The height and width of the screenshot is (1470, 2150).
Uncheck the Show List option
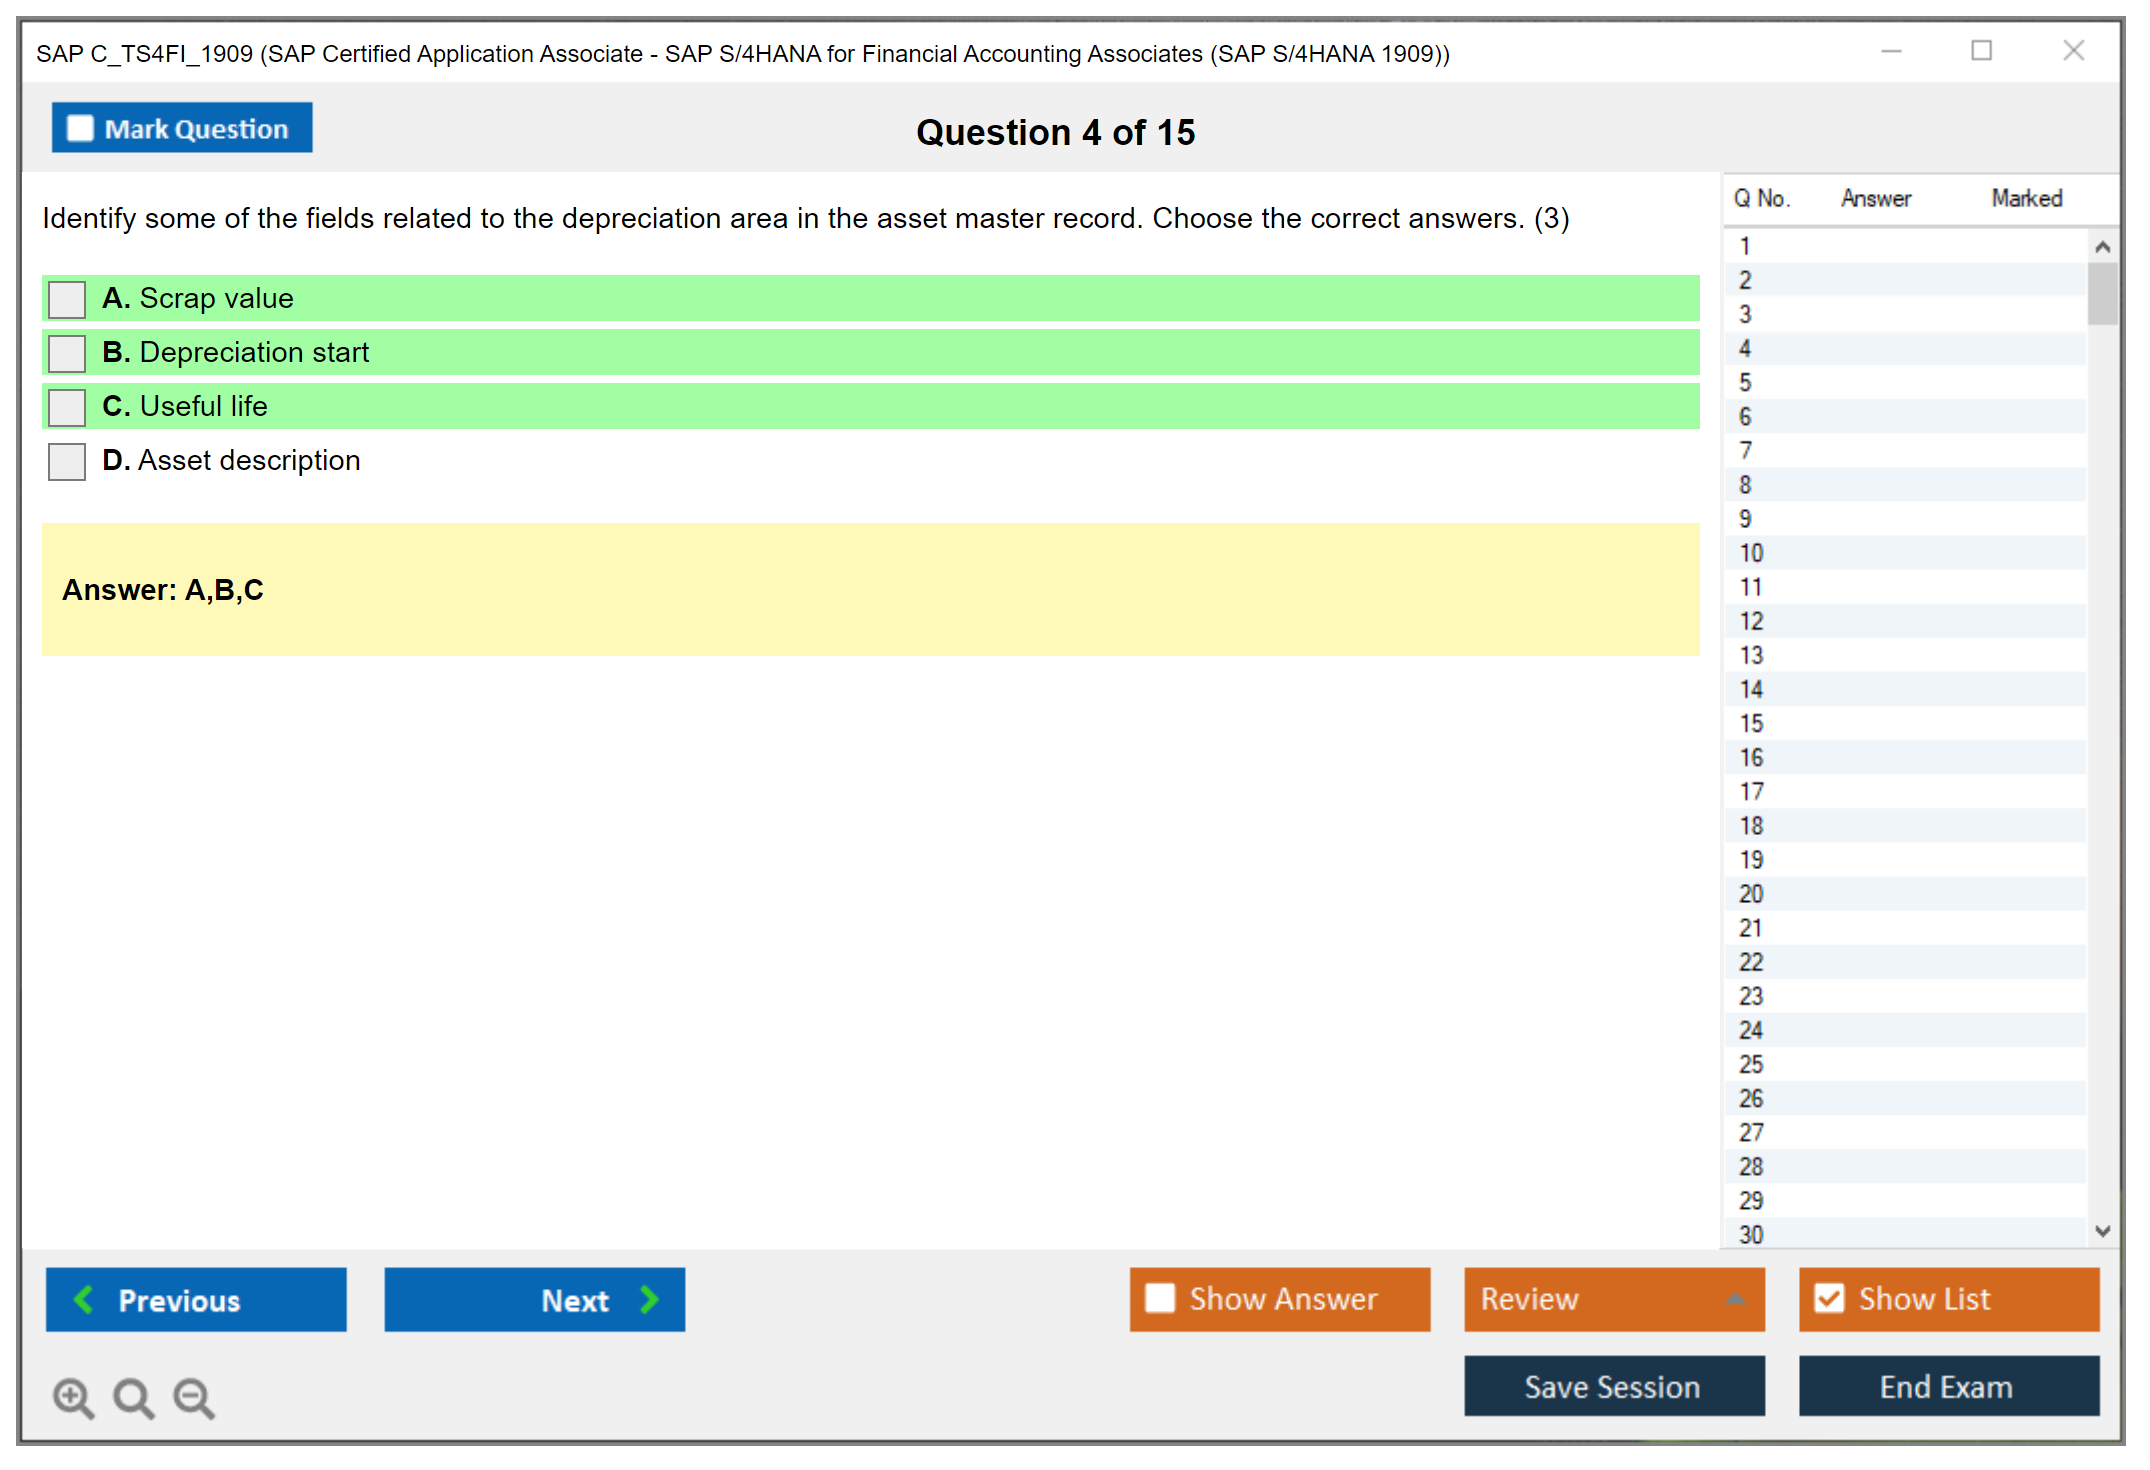pos(1829,1298)
